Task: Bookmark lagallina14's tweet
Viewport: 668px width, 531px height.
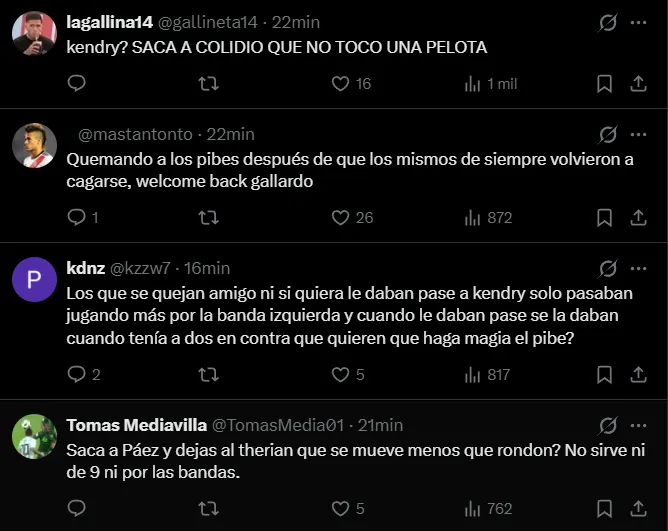Action: tap(604, 84)
